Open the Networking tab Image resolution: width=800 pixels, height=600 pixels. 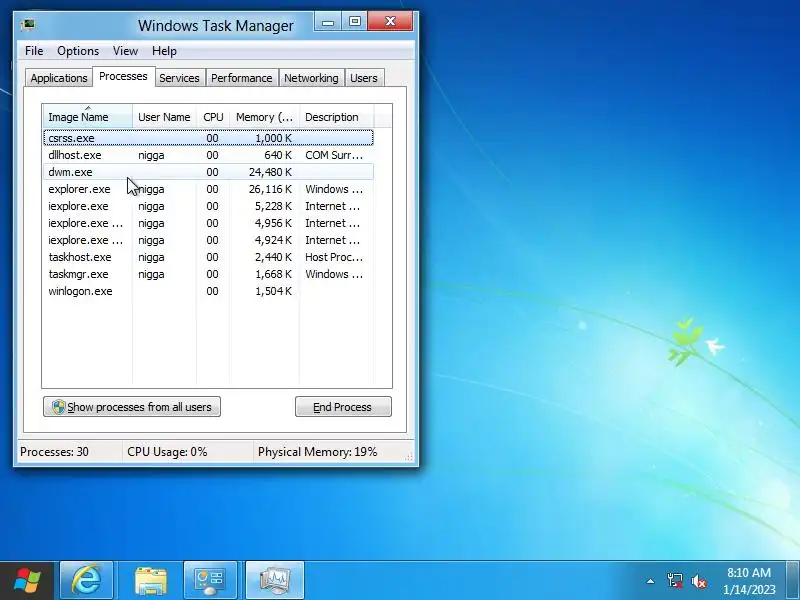(x=311, y=78)
